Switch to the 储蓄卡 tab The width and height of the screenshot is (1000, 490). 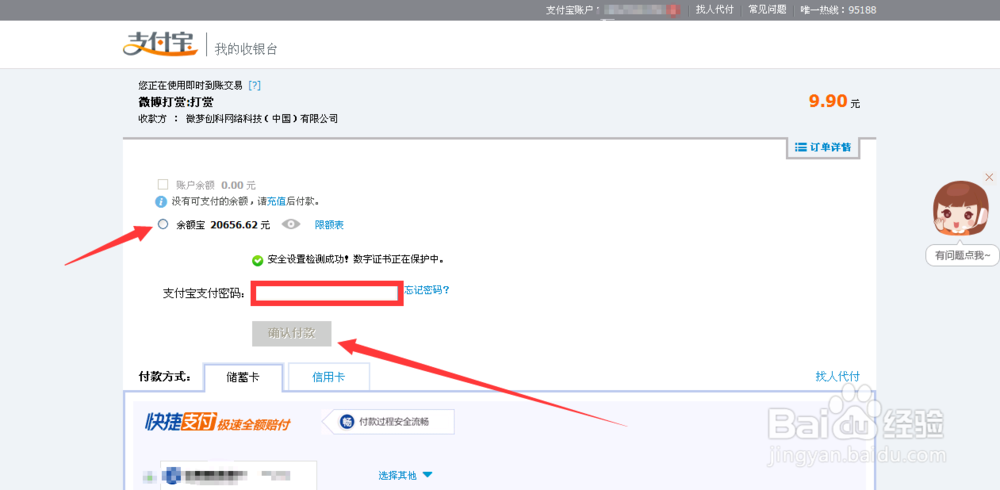point(243,377)
